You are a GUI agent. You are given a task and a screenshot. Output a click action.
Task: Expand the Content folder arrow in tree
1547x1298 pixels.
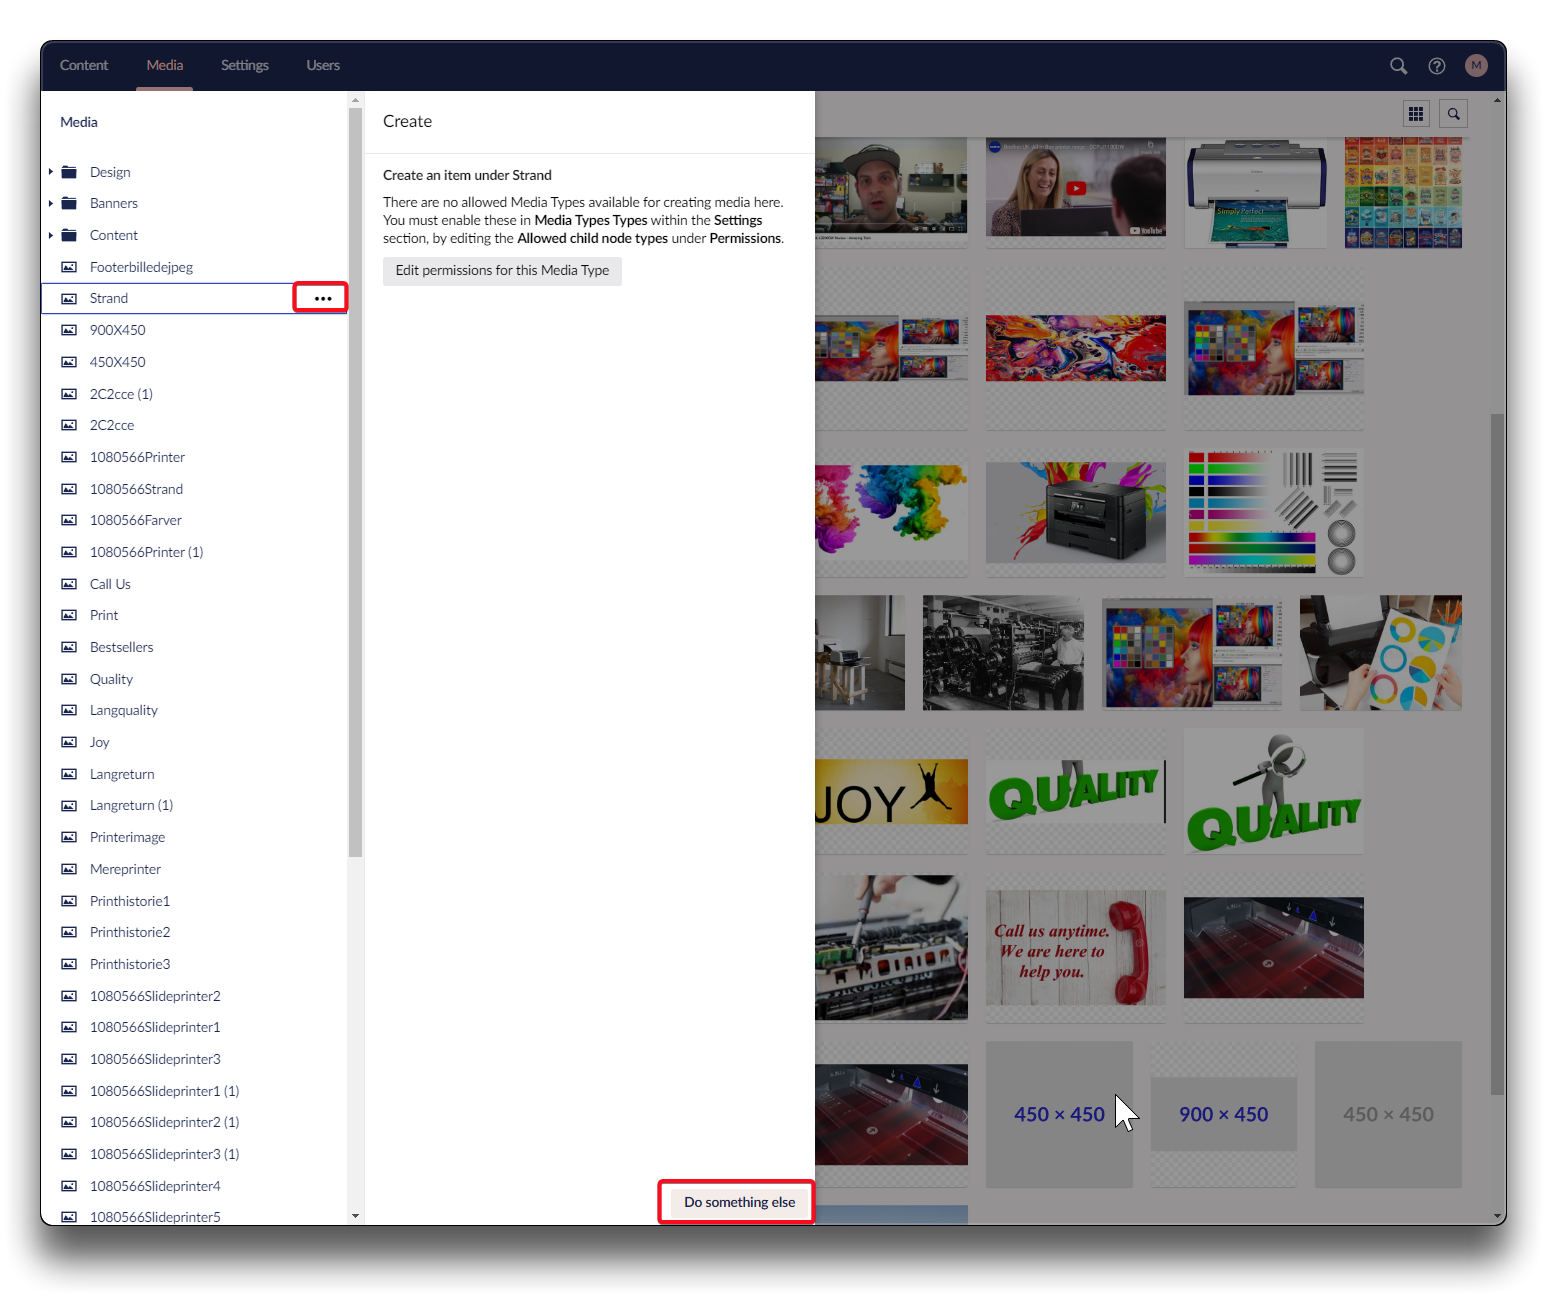51,235
